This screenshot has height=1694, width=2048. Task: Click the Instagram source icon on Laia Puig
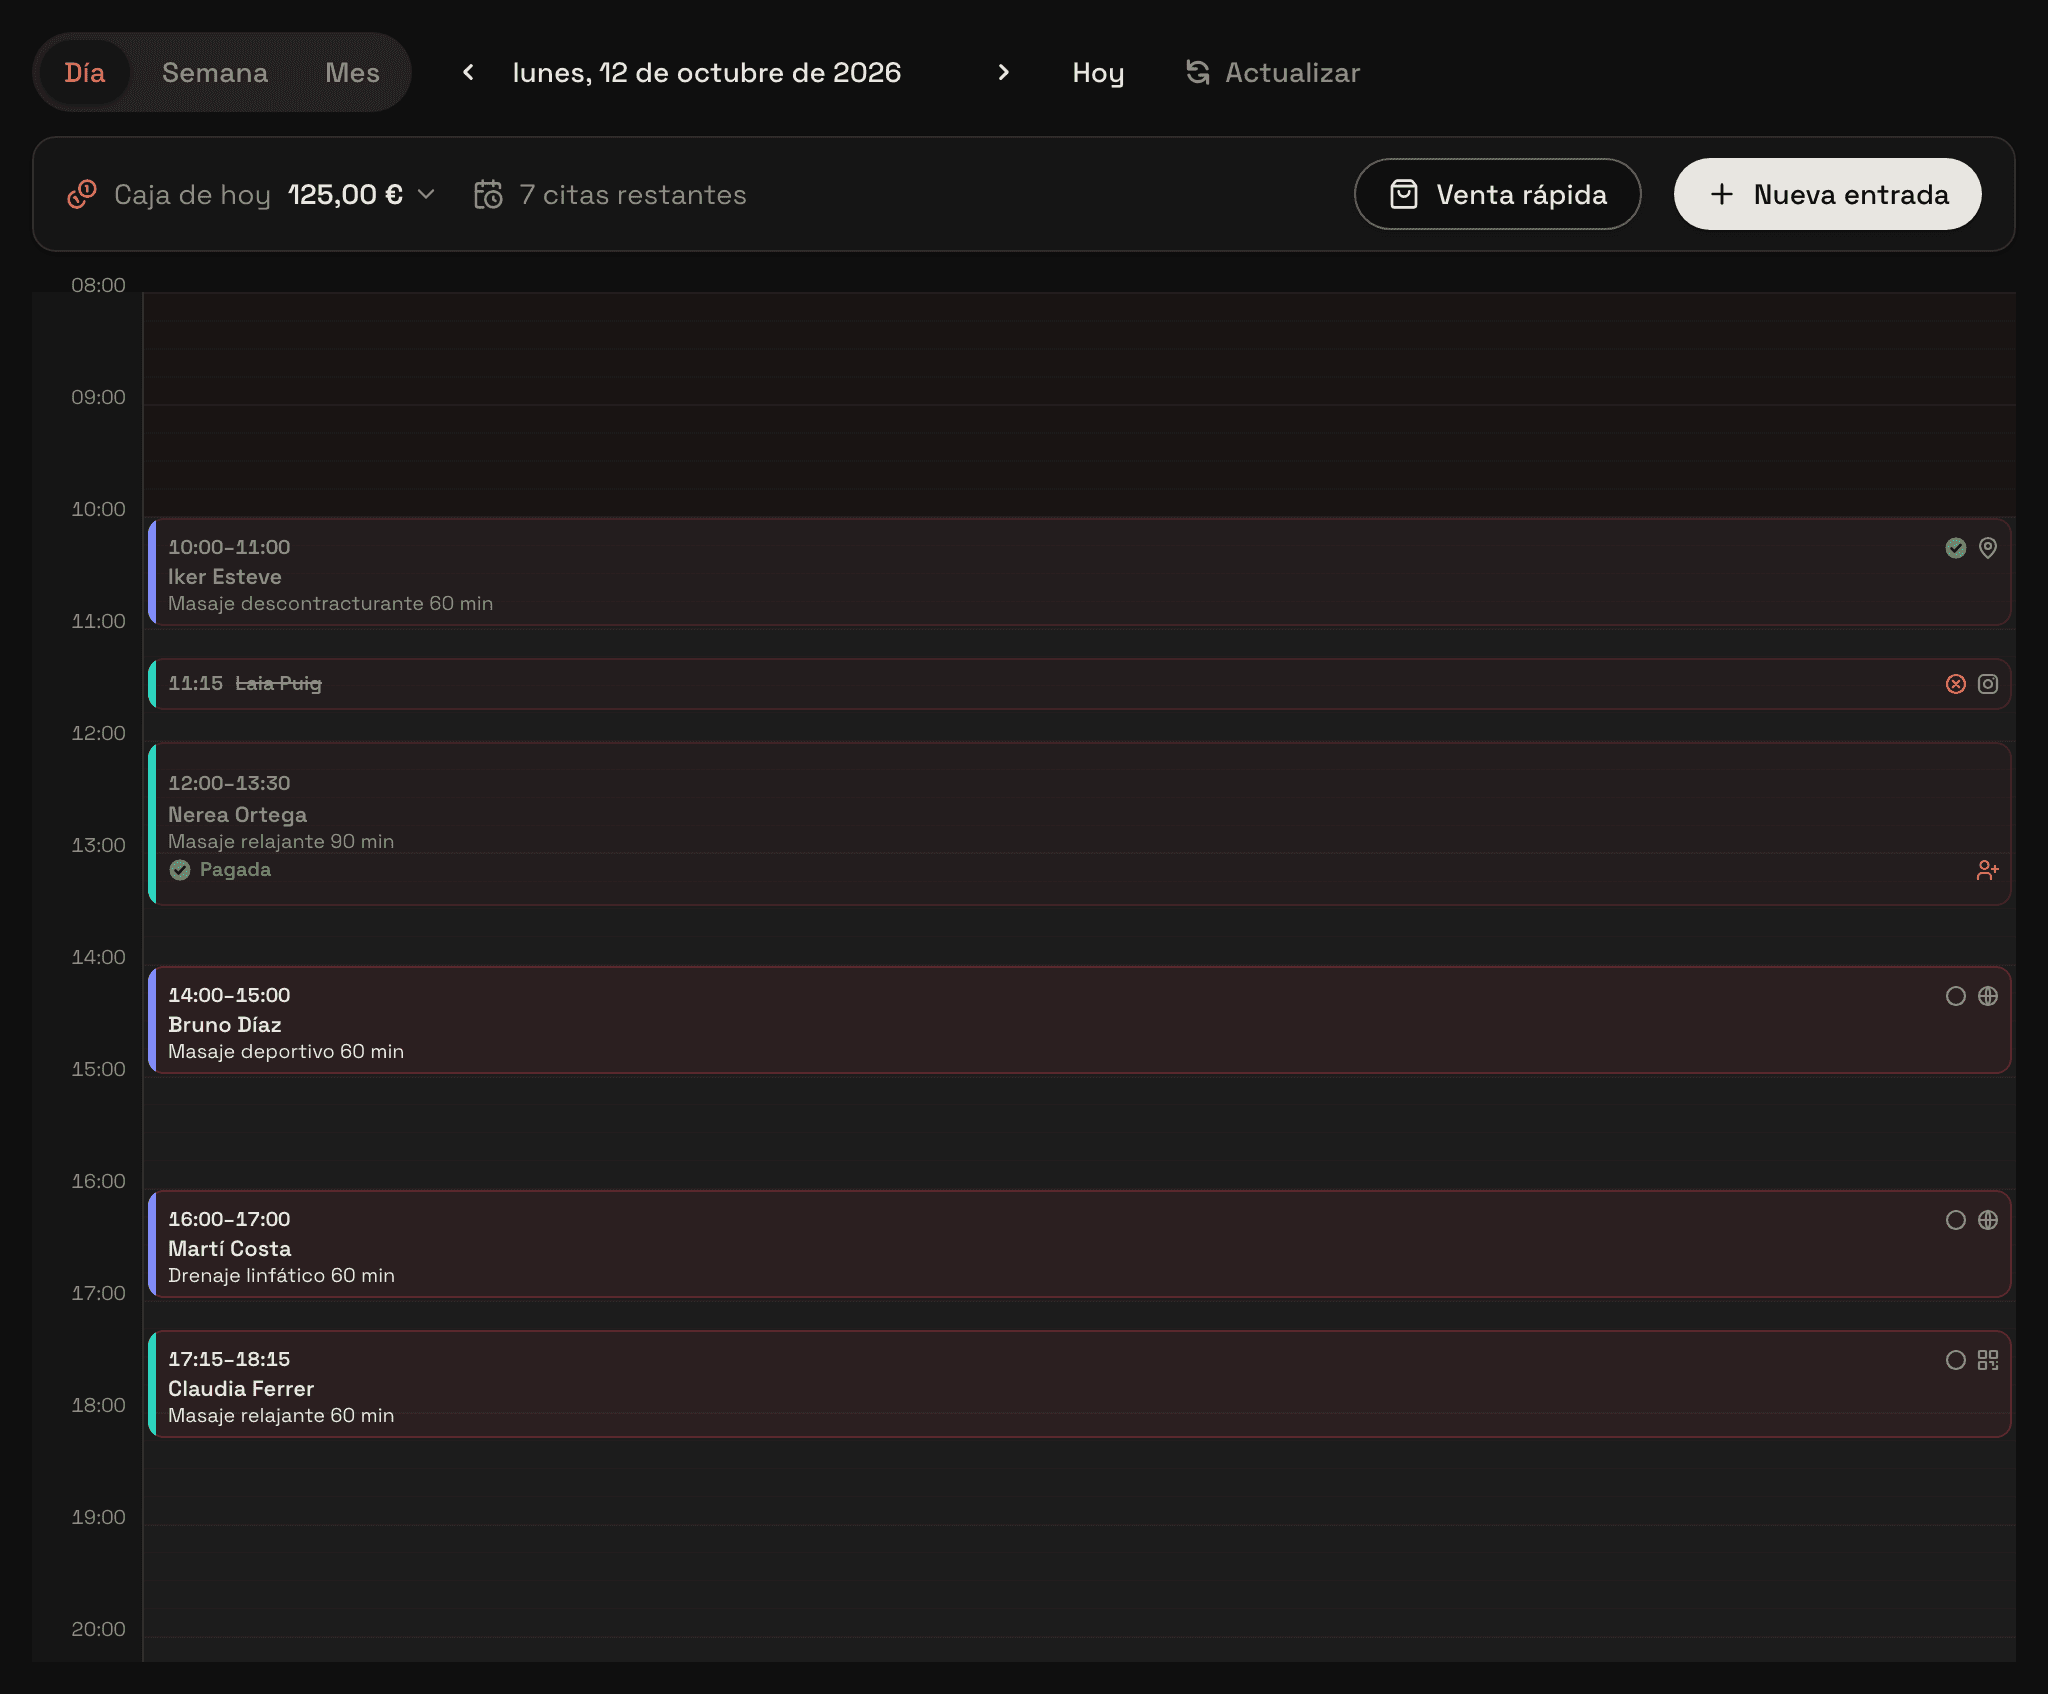tap(1988, 684)
